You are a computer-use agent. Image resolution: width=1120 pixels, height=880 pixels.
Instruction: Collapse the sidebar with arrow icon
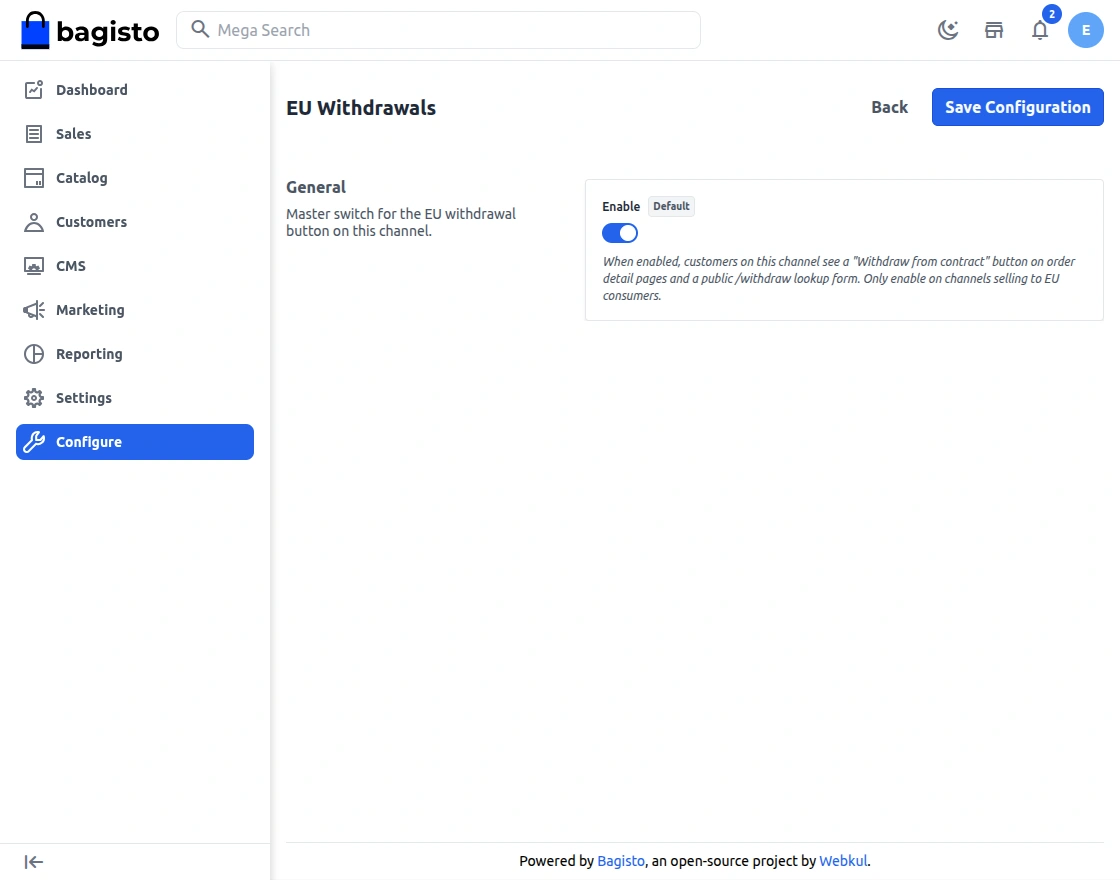click(34, 862)
